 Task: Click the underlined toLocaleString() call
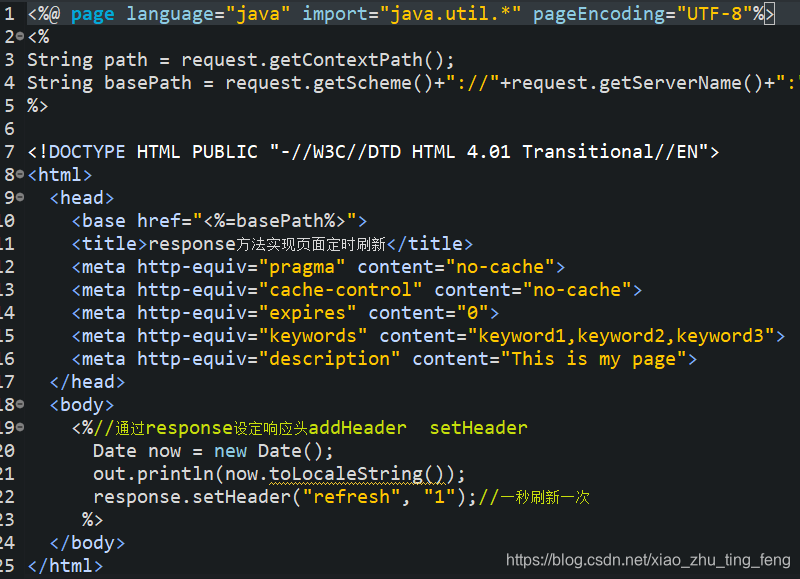(x=357, y=474)
